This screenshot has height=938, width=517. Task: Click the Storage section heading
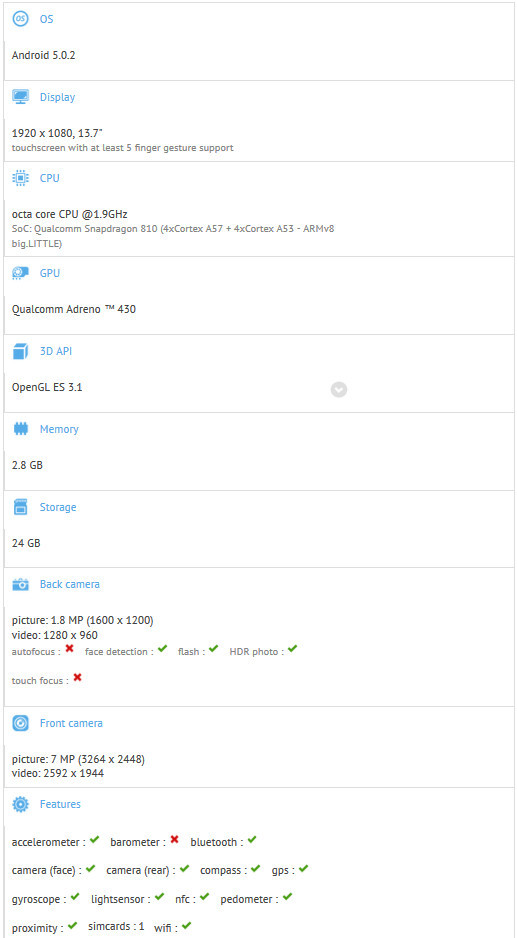58,507
